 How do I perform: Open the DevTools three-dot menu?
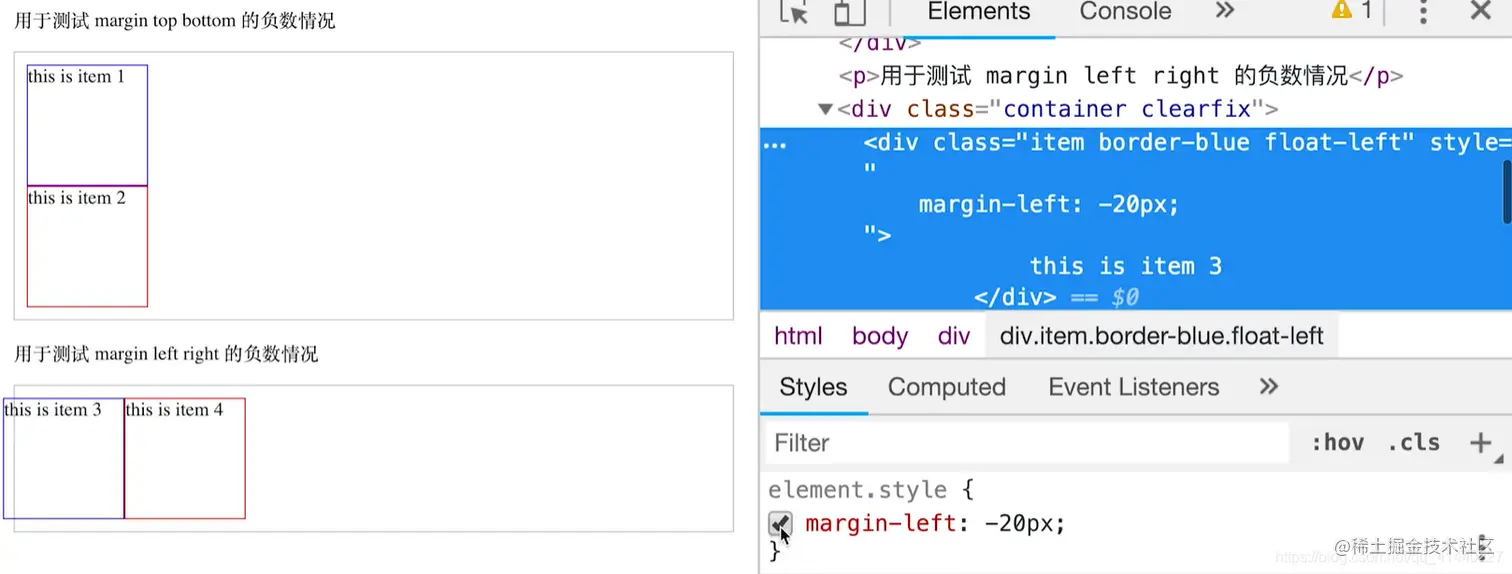[x=1423, y=12]
